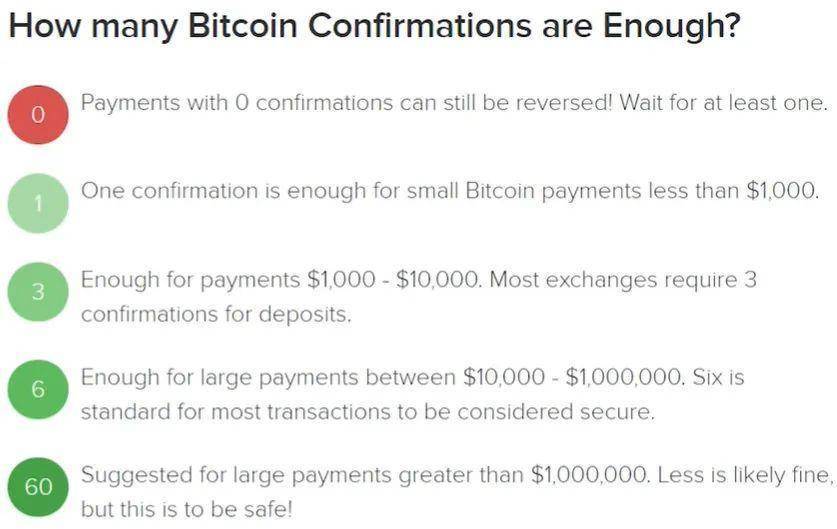Click the green 3 confirmations circle
Image resolution: width=837 pixels, height=529 pixels.
38,292
